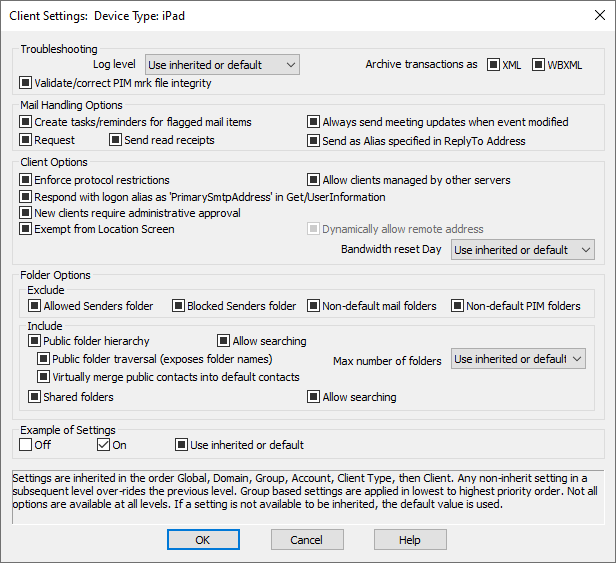Enable Validate/correct PIM mrk file integrity

click(x=26, y=83)
